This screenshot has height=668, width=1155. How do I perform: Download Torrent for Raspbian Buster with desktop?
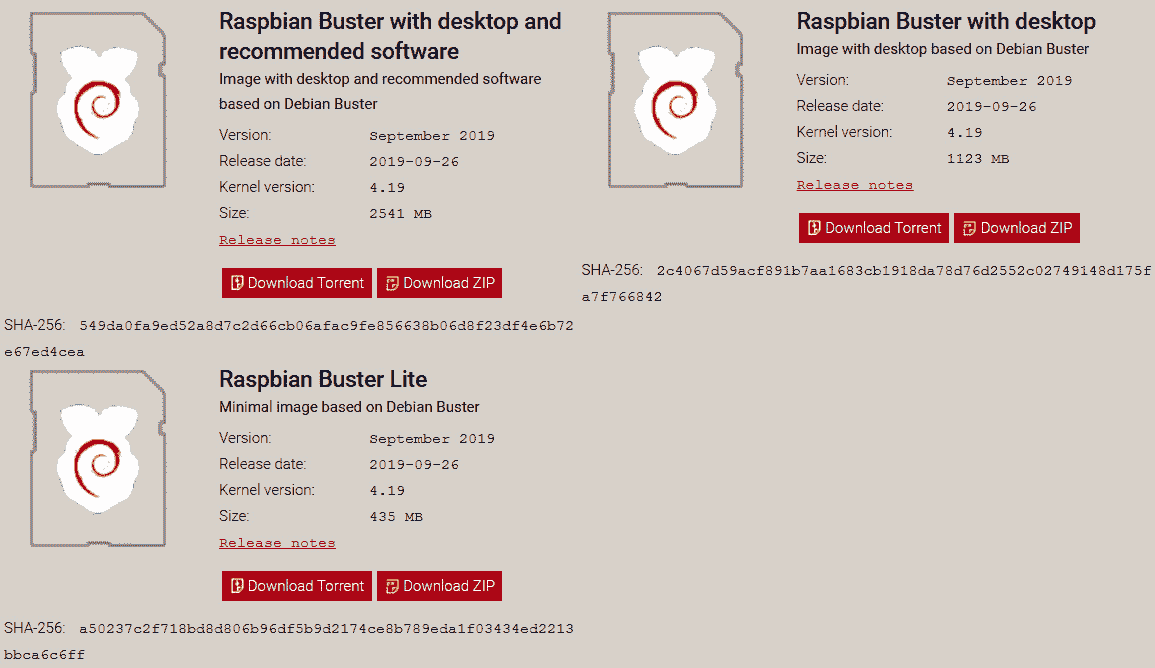873,227
